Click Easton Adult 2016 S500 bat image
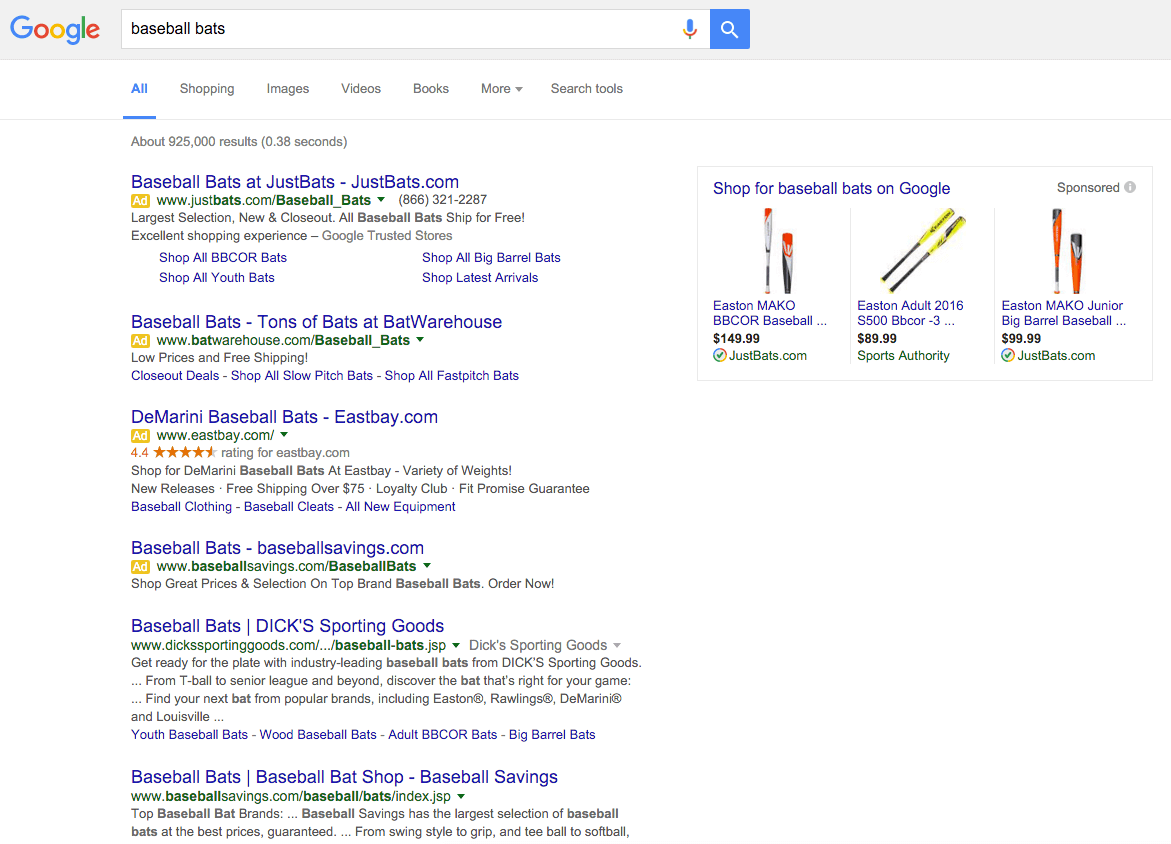The height and width of the screenshot is (844, 1171). pyautogui.click(x=923, y=250)
